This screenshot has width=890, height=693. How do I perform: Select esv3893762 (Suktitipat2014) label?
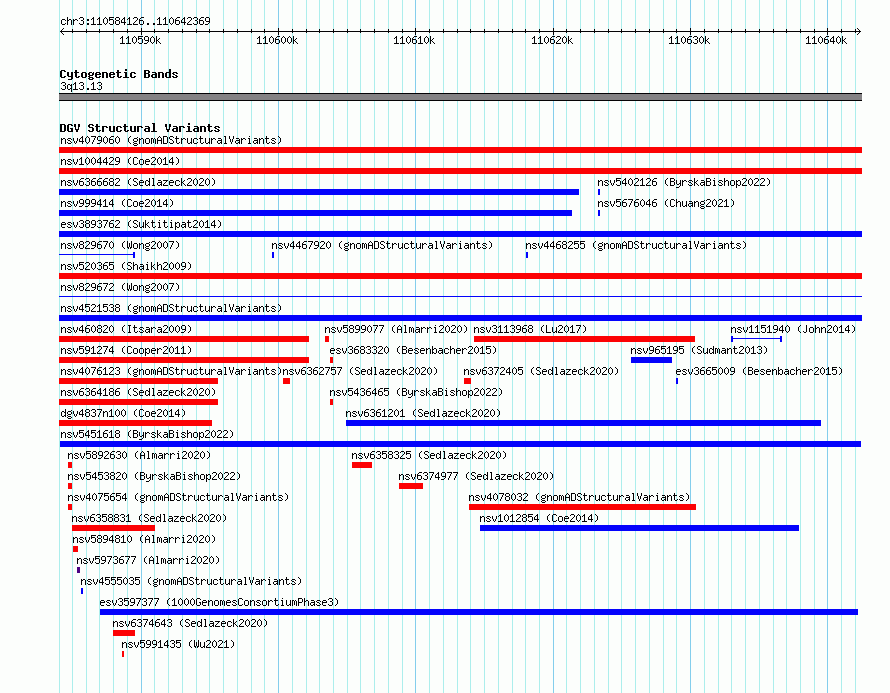141,224
